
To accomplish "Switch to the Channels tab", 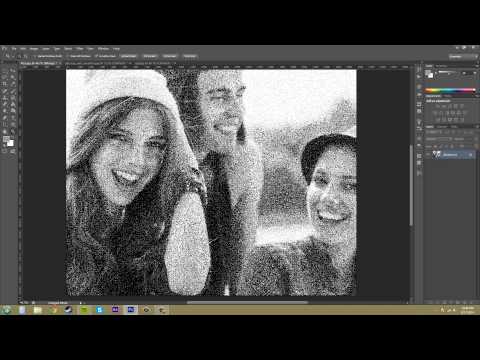I will coord(442,127).
